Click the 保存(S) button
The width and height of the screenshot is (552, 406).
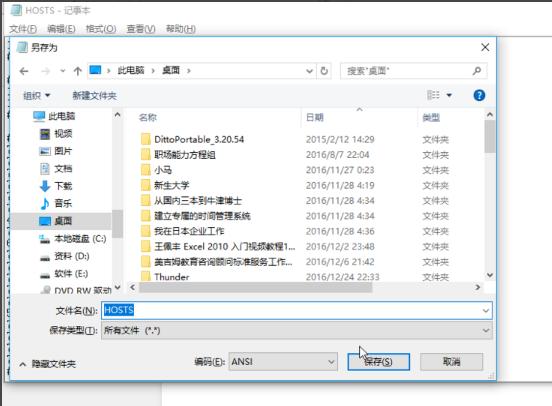click(378, 362)
